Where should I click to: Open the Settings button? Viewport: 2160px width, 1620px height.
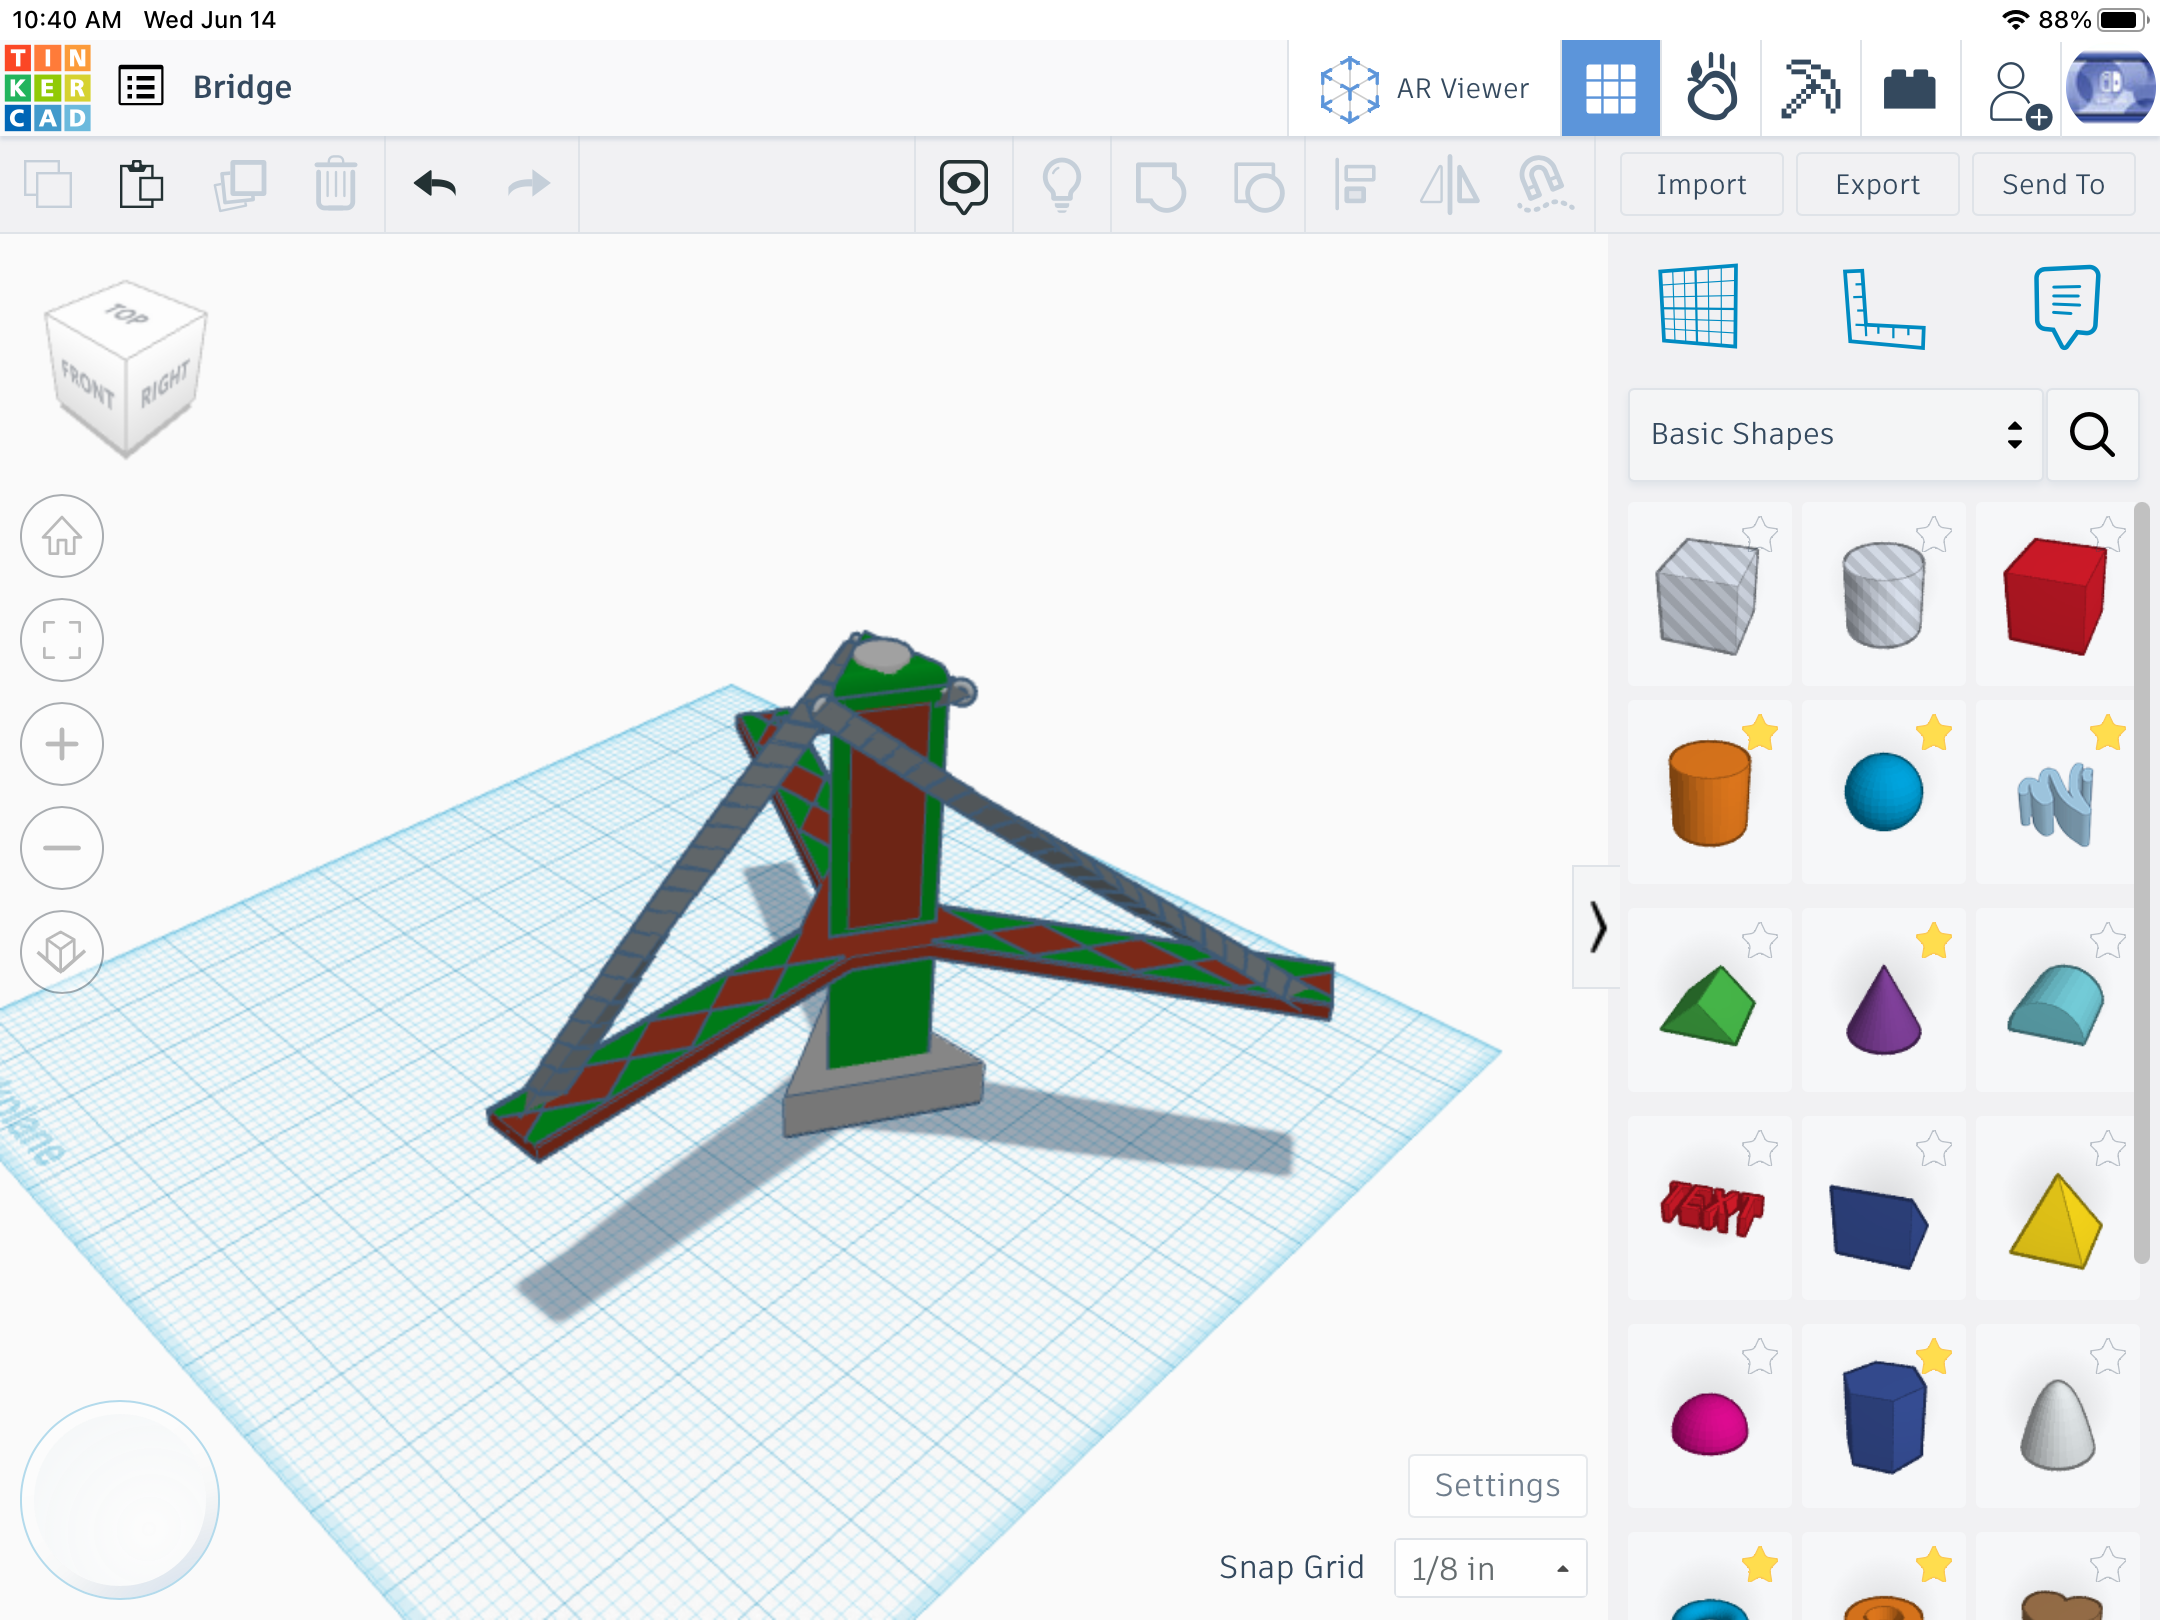tap(1497, 1485)
